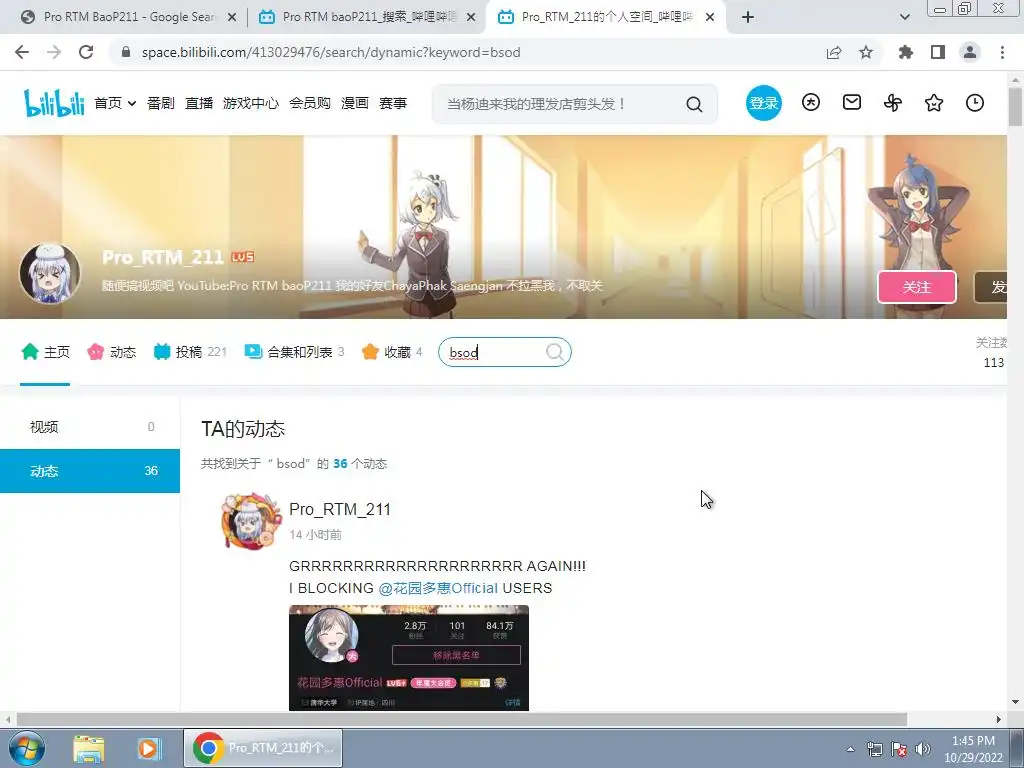
Task: Open the Chrome extensions puzzle icon
Action: tap(906, 52)
